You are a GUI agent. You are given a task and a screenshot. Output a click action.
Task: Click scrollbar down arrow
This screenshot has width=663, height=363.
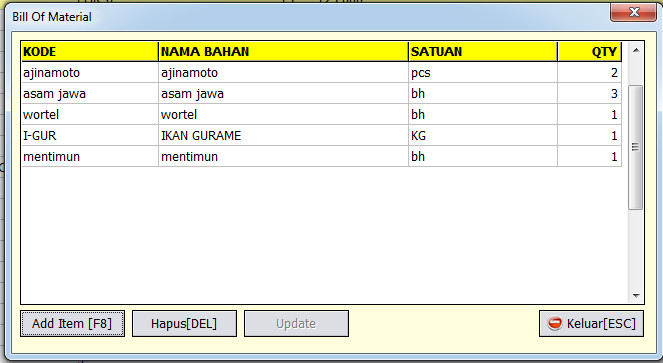636,296
